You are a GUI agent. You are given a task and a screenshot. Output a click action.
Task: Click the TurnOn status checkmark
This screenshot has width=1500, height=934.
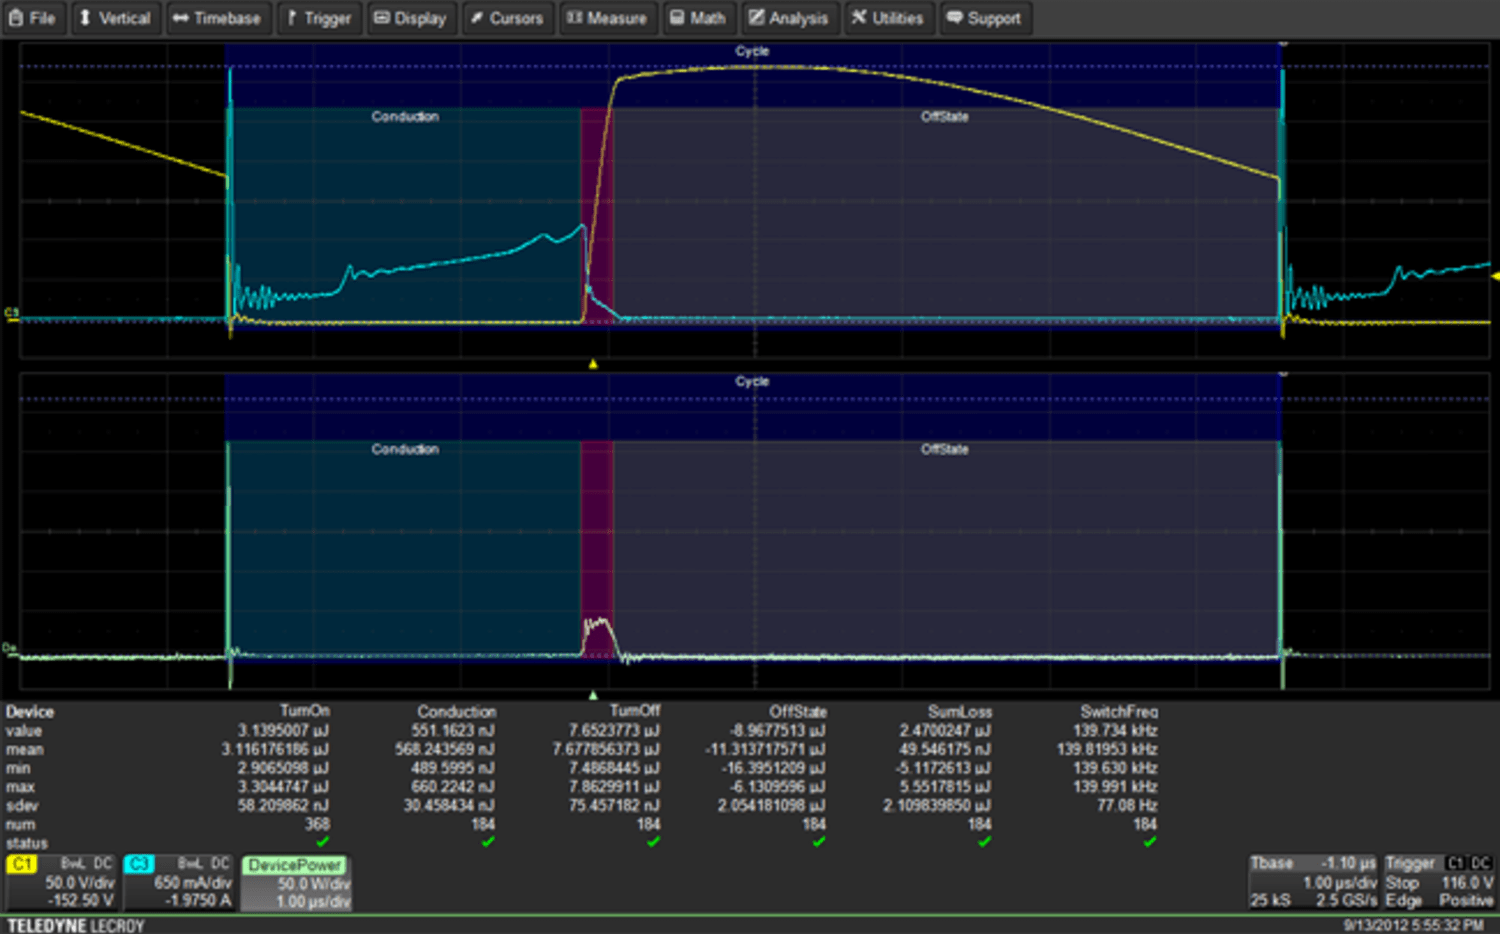[x=324, y=843]
